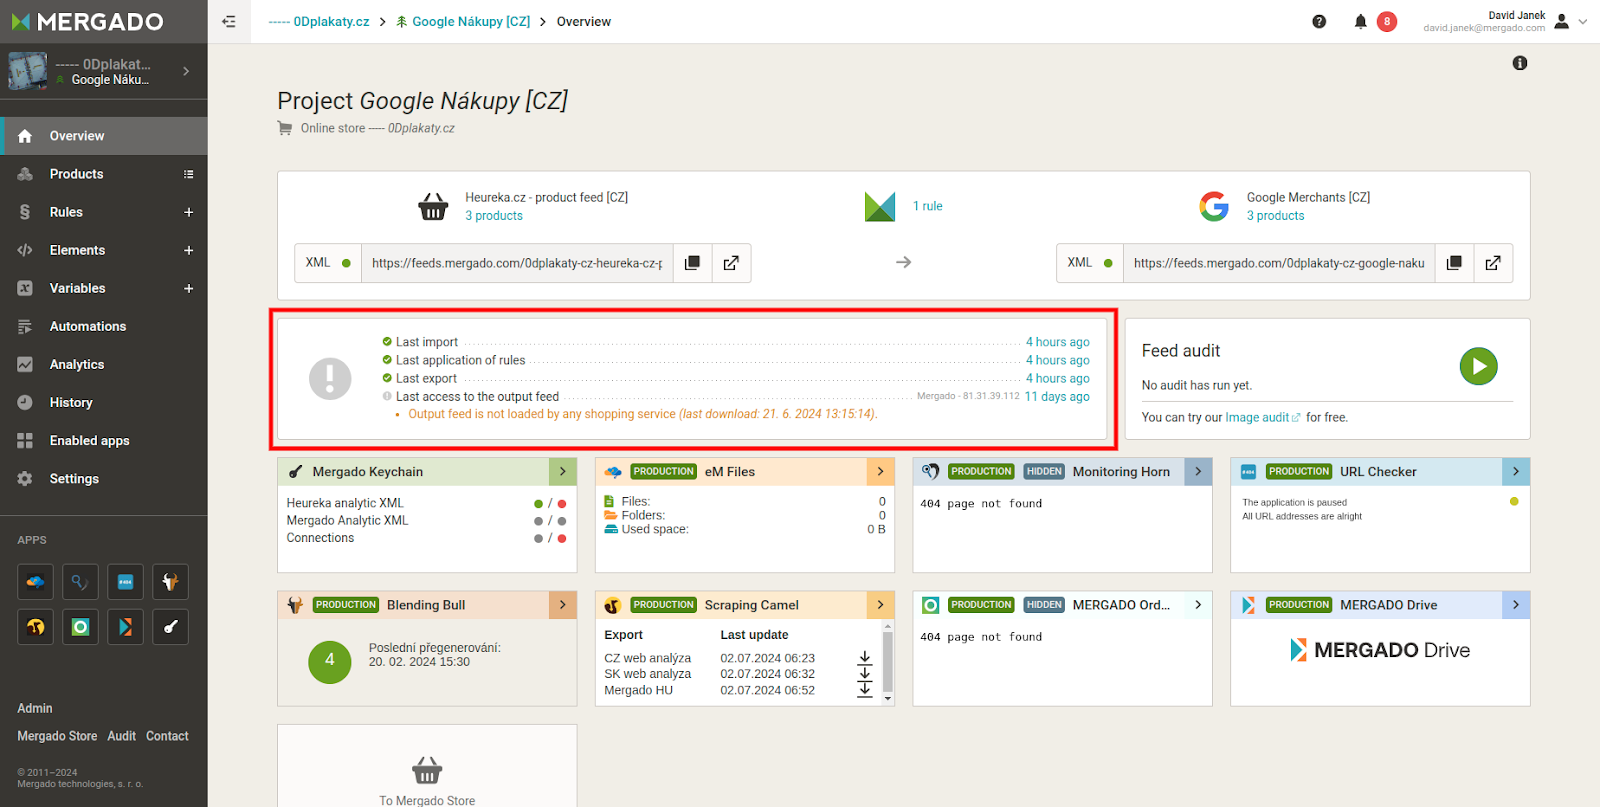1600x807 pixels.
Task: Open Monitoring Horn app icon in sidebar
Action: [x=80, y=582]
